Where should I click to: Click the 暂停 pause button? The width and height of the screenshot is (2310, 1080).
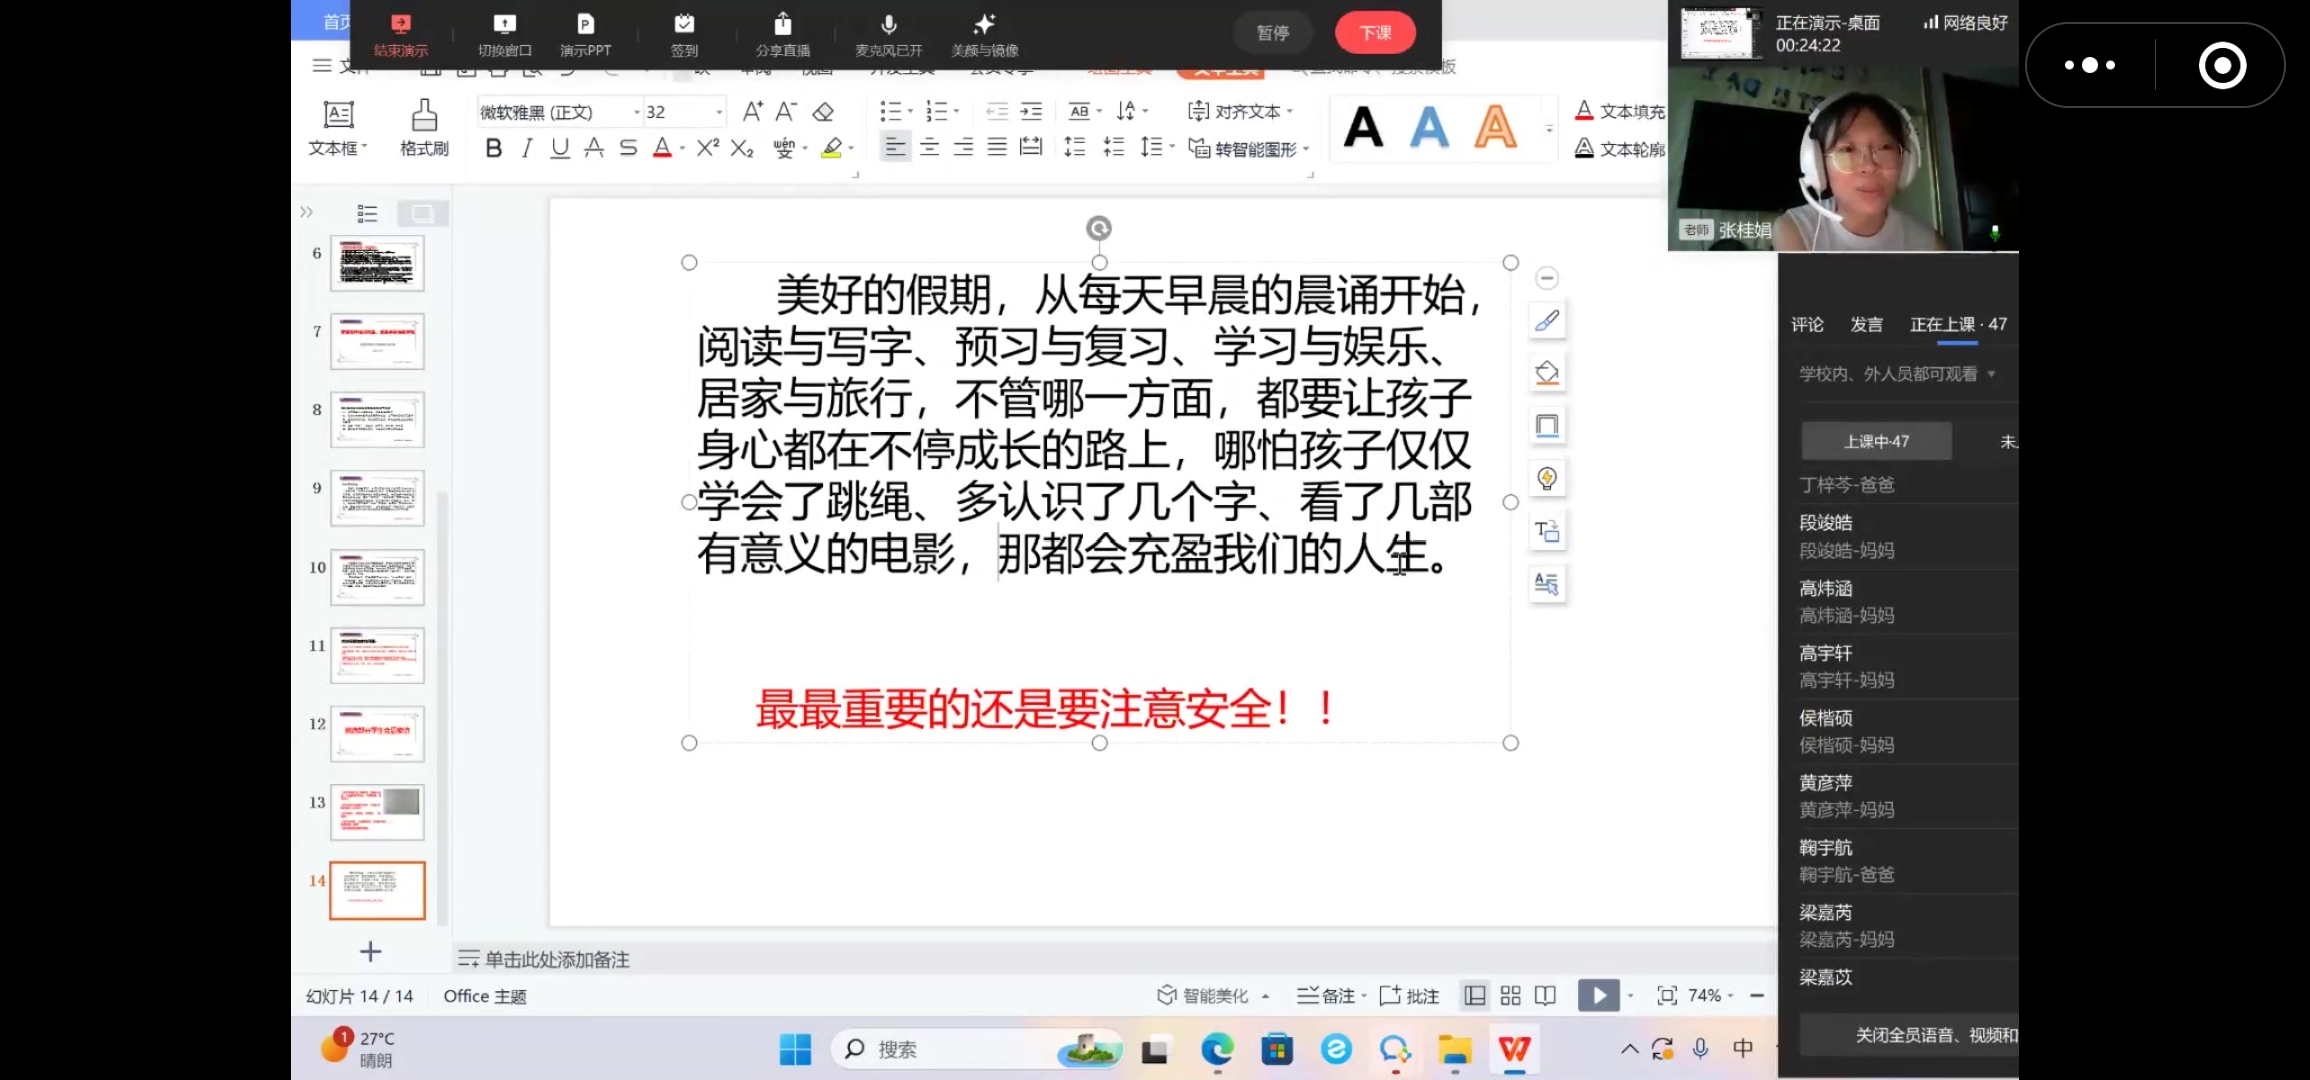click(x=1273, y=33)
